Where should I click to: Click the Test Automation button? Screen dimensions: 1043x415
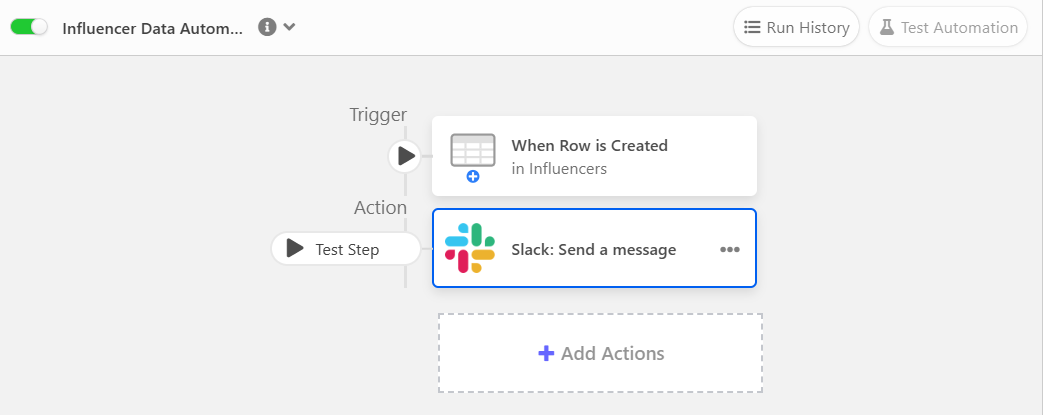pos(947,27)
